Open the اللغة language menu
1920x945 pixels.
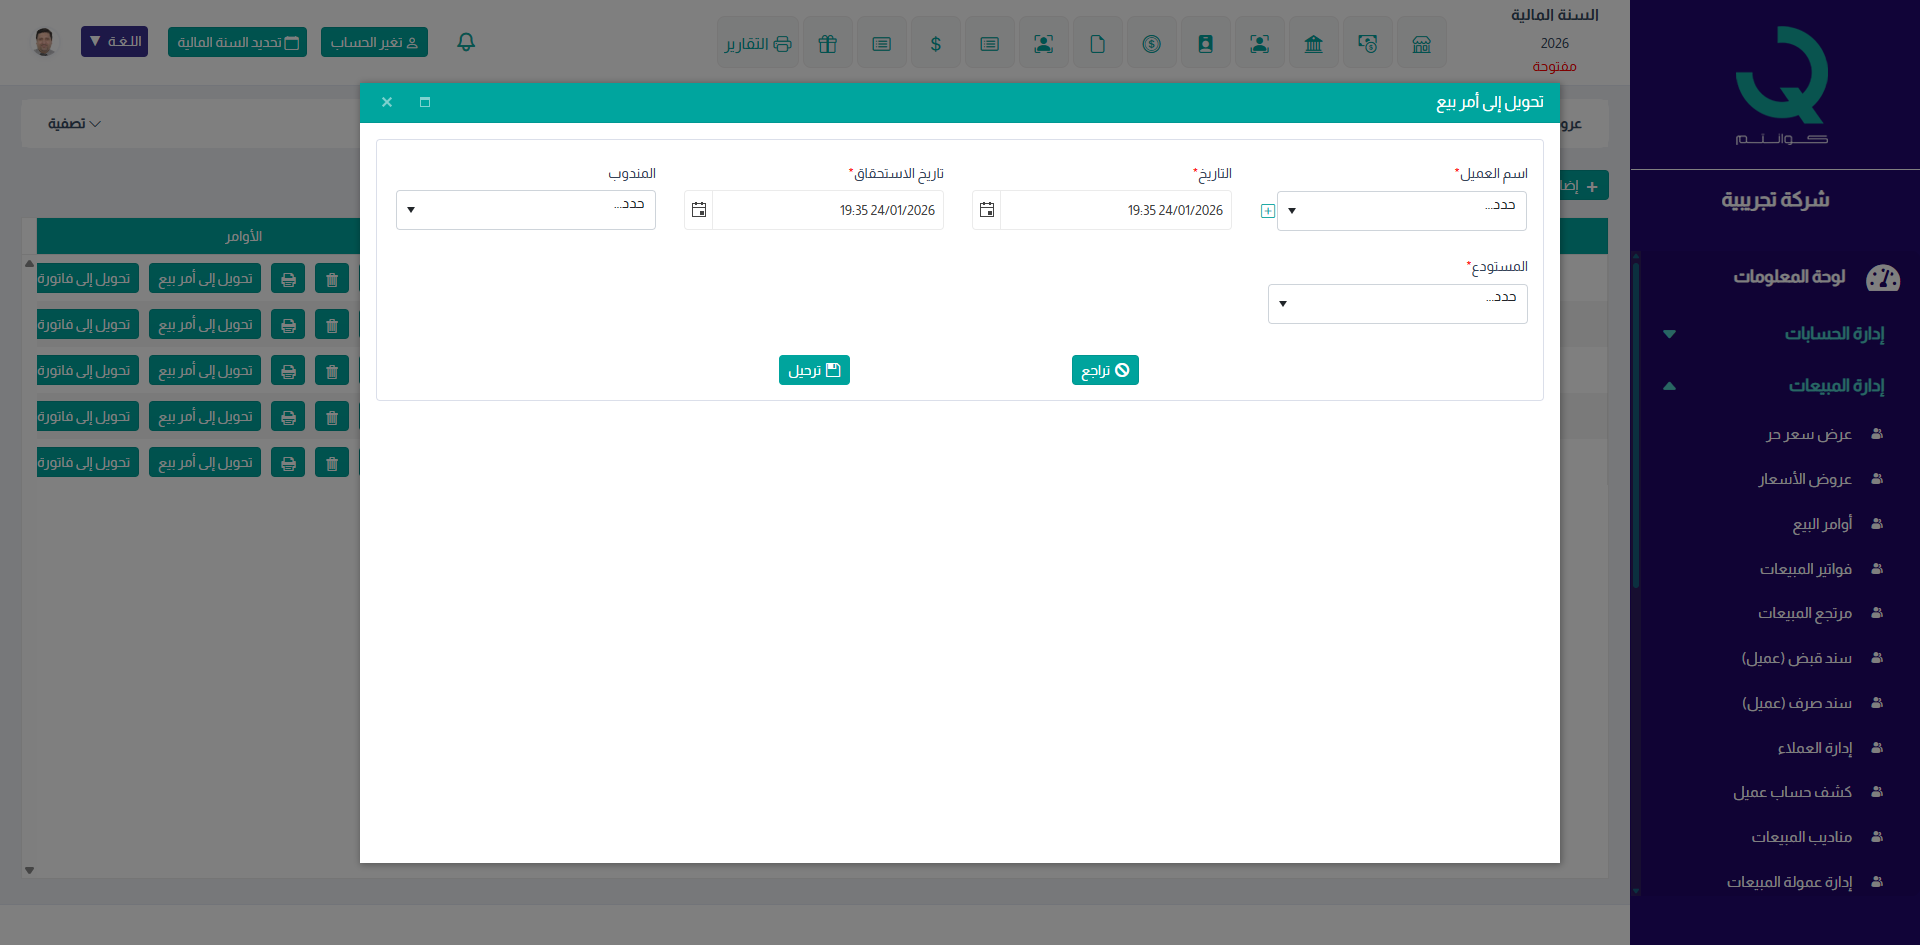[114, 42]
